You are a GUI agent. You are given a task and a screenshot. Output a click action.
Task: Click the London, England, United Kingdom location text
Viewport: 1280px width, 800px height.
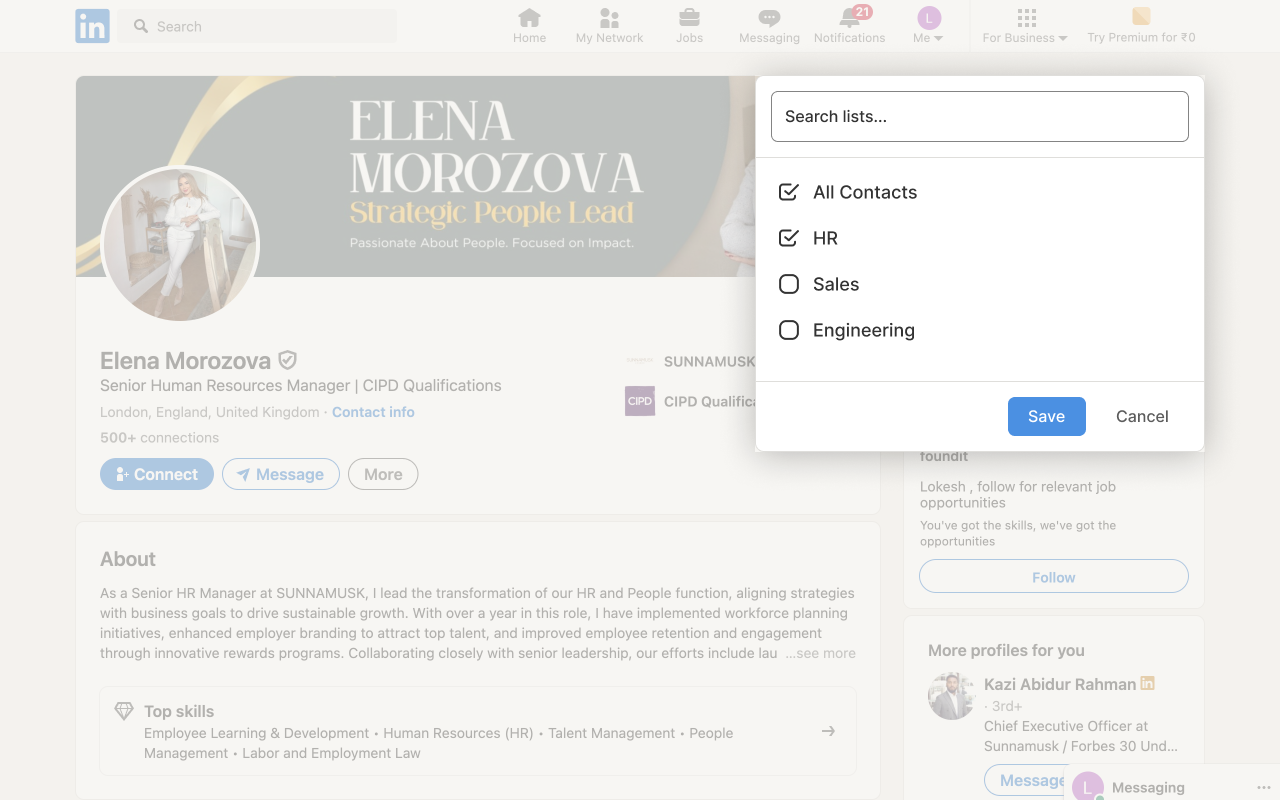pos(209,412)
